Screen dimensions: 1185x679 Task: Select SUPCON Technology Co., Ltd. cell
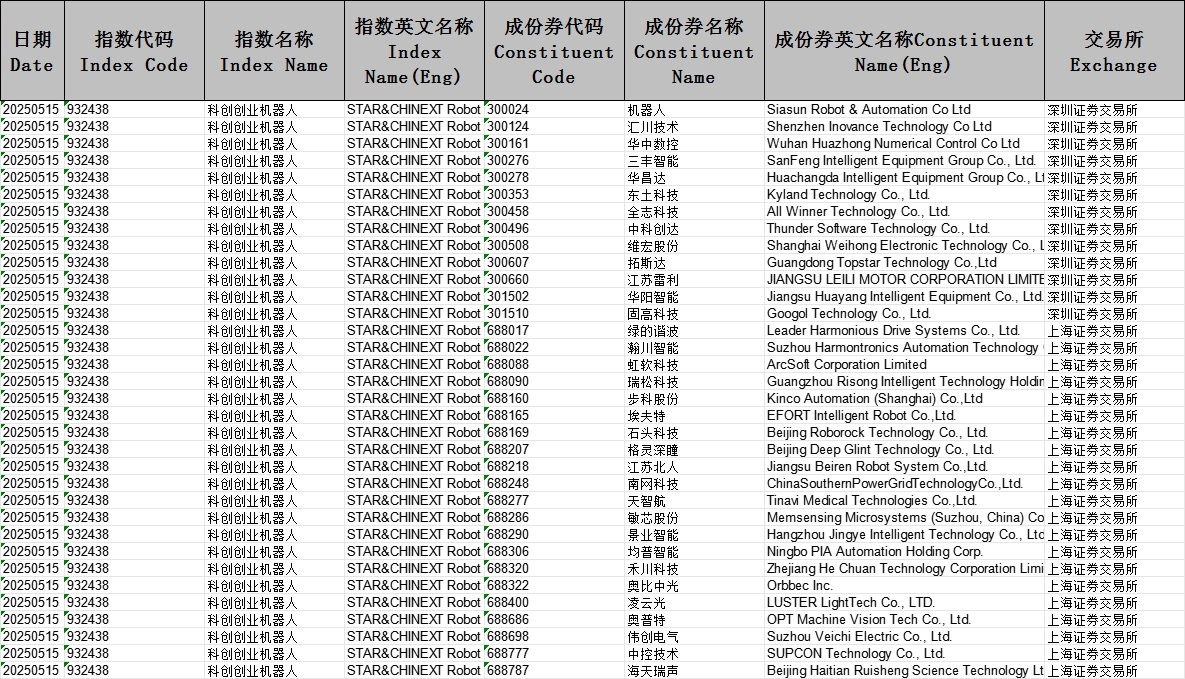pos(904,654)
